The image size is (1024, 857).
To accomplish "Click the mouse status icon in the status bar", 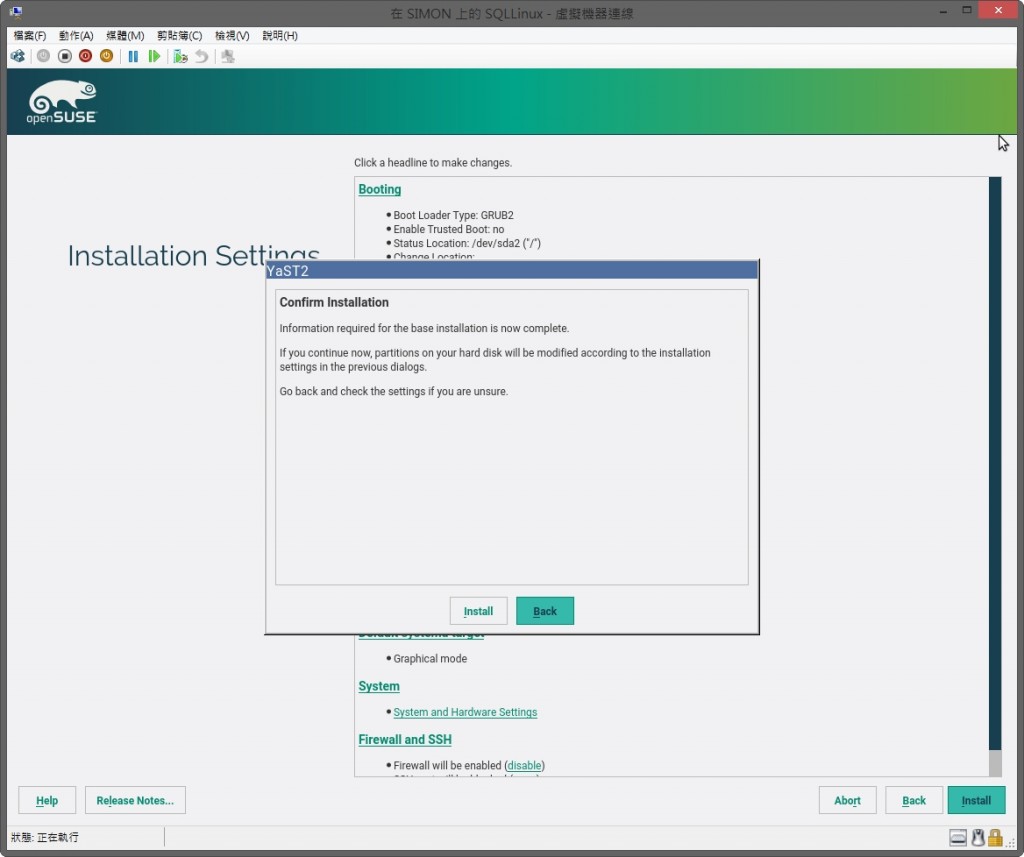I will point(978,837).
